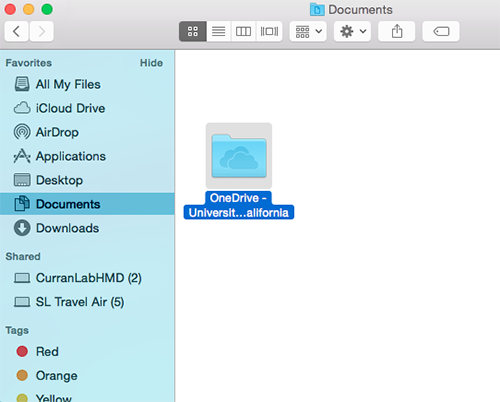The height and width of the screenshot is (402, 500).
Task: Select the OneDrive folder icon
Action: coord(239,156)
